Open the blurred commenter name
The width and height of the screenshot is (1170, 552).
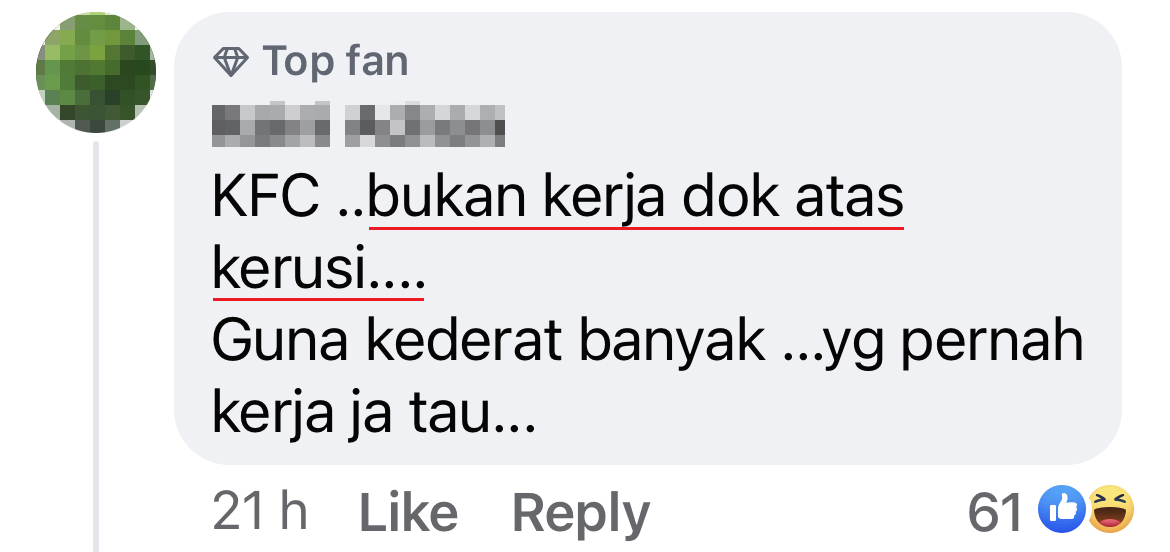358,125
